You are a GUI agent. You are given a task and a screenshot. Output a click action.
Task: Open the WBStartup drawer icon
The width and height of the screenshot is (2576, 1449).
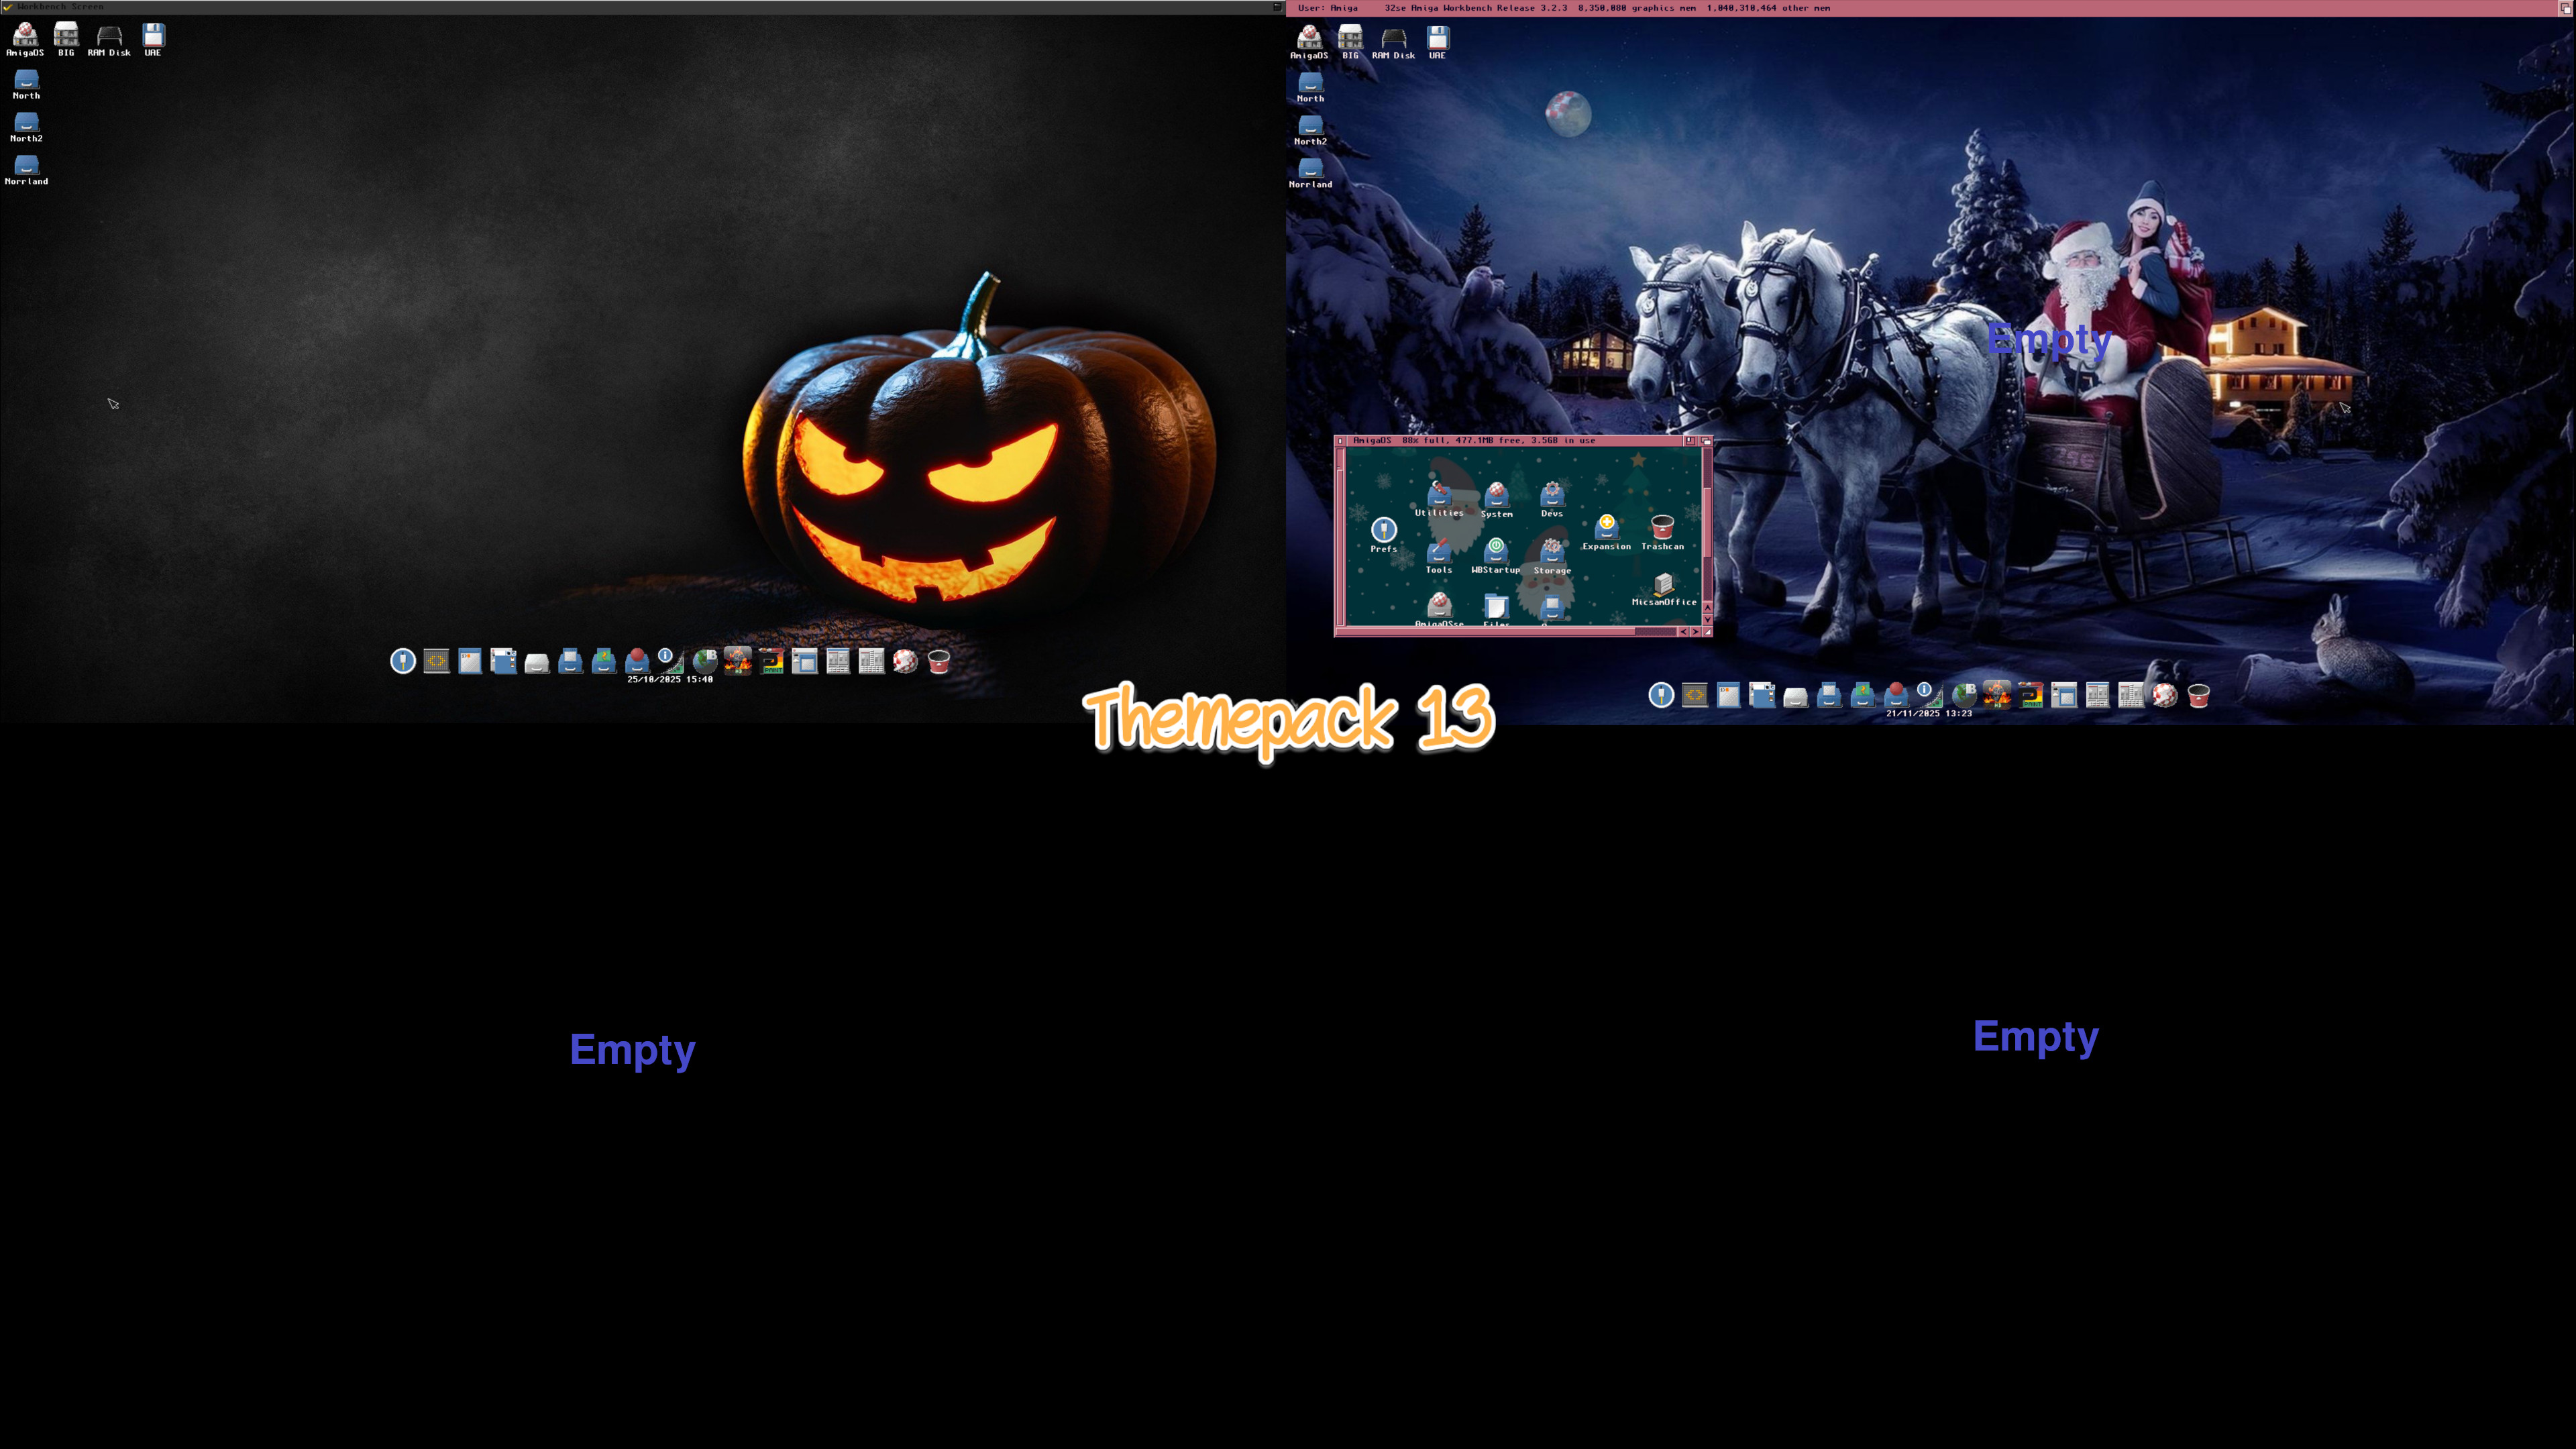click(1495, 552)
